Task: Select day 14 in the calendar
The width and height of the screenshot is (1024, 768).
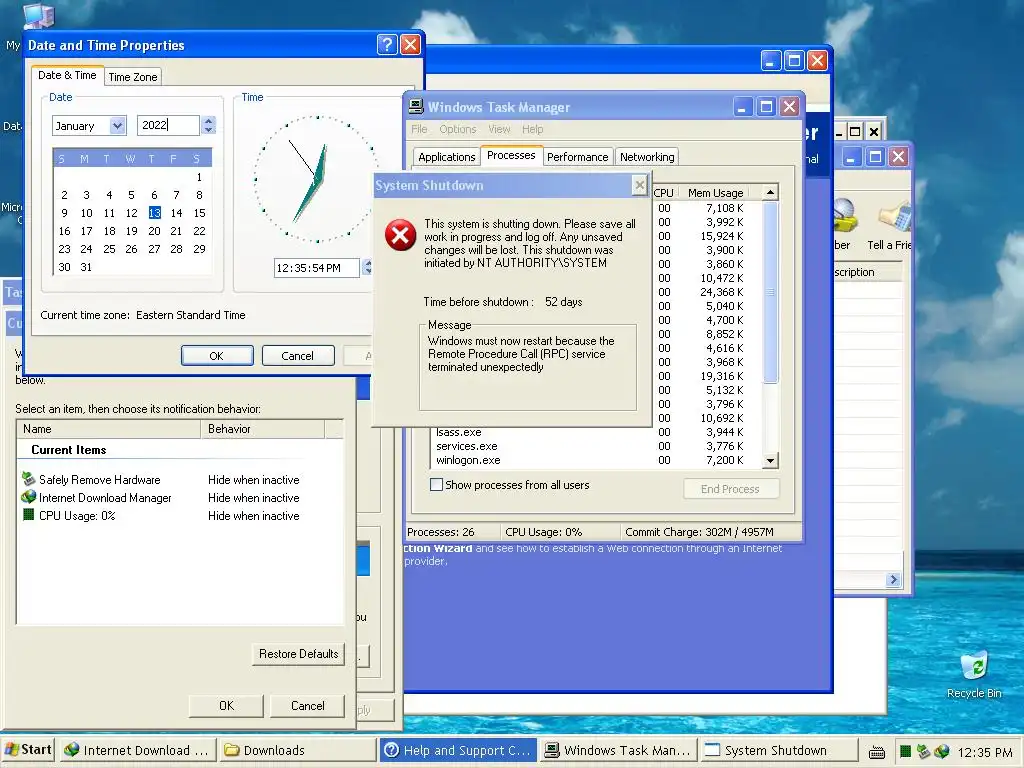Action: [176, 213]
